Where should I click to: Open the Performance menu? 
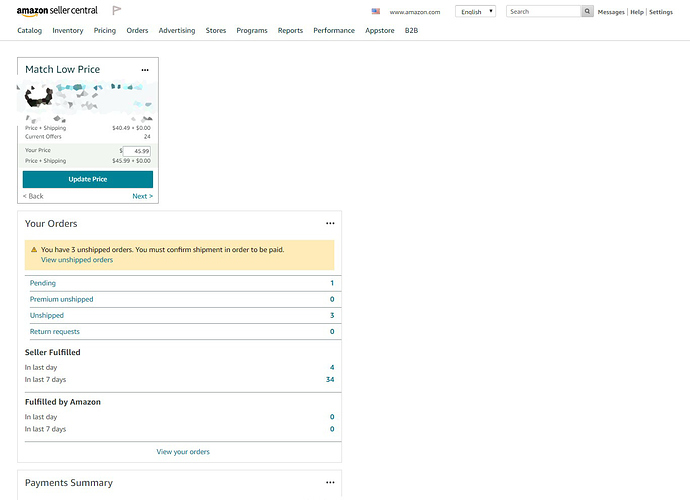pyautogui.click(x=334, y=30)
